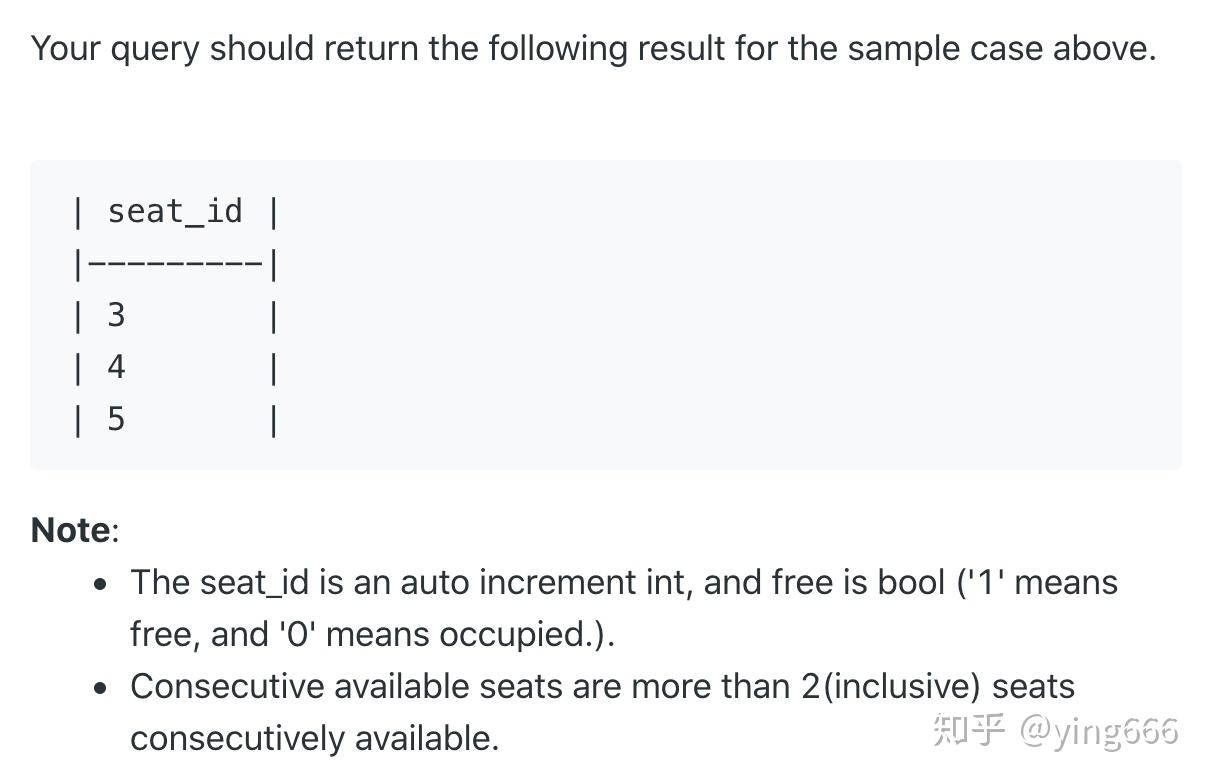This screenshot has width=1208, height=784.
Task: Click the '0' means occupied text
Action: pyautogui.click(x=427, y=634)
